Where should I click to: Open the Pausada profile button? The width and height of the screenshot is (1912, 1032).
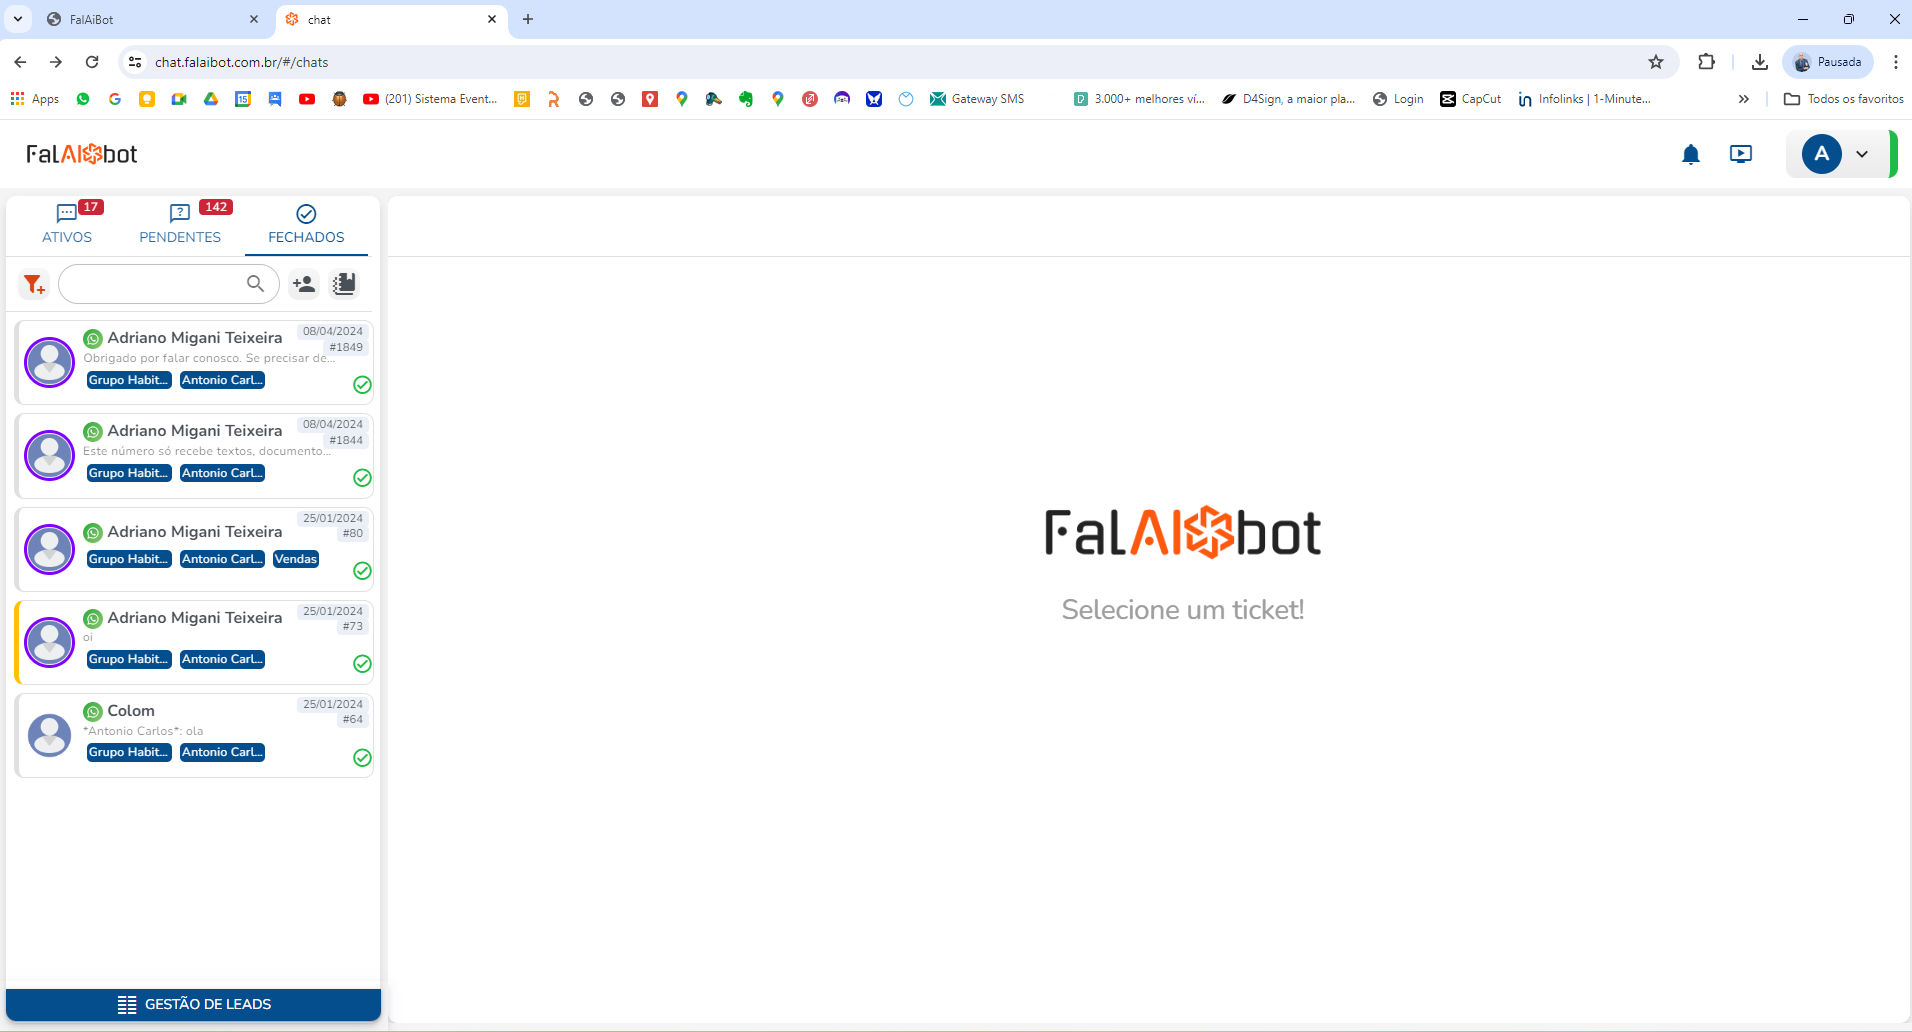click(x=1828, y=62)
